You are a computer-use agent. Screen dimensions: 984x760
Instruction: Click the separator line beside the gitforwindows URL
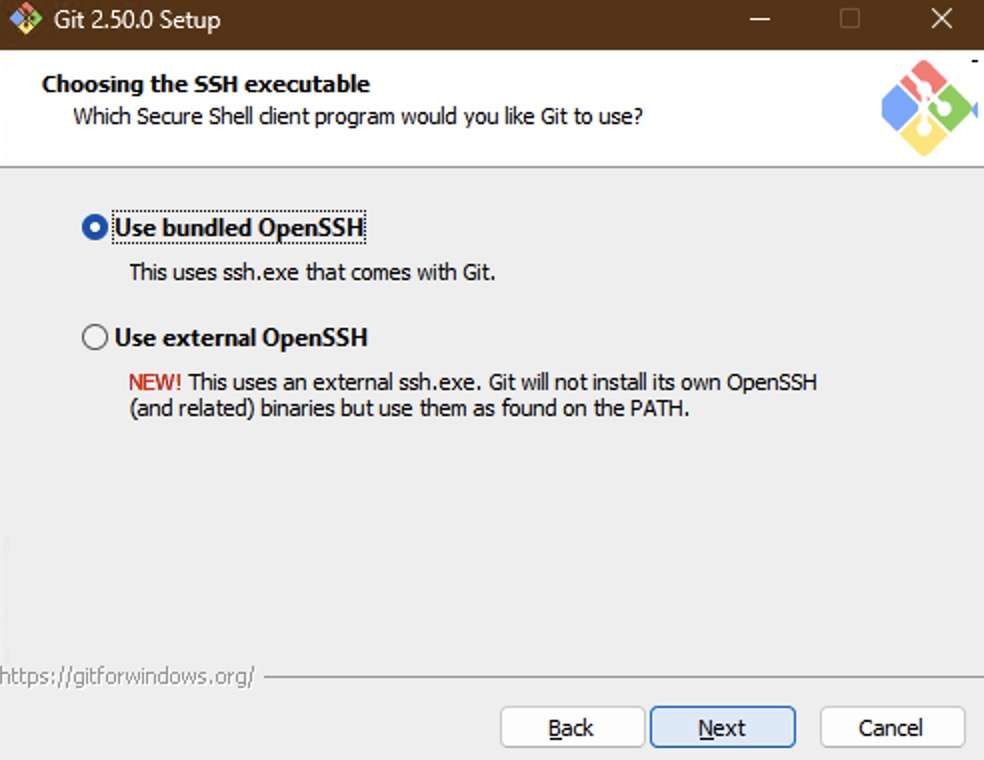(x=624, y=677)
